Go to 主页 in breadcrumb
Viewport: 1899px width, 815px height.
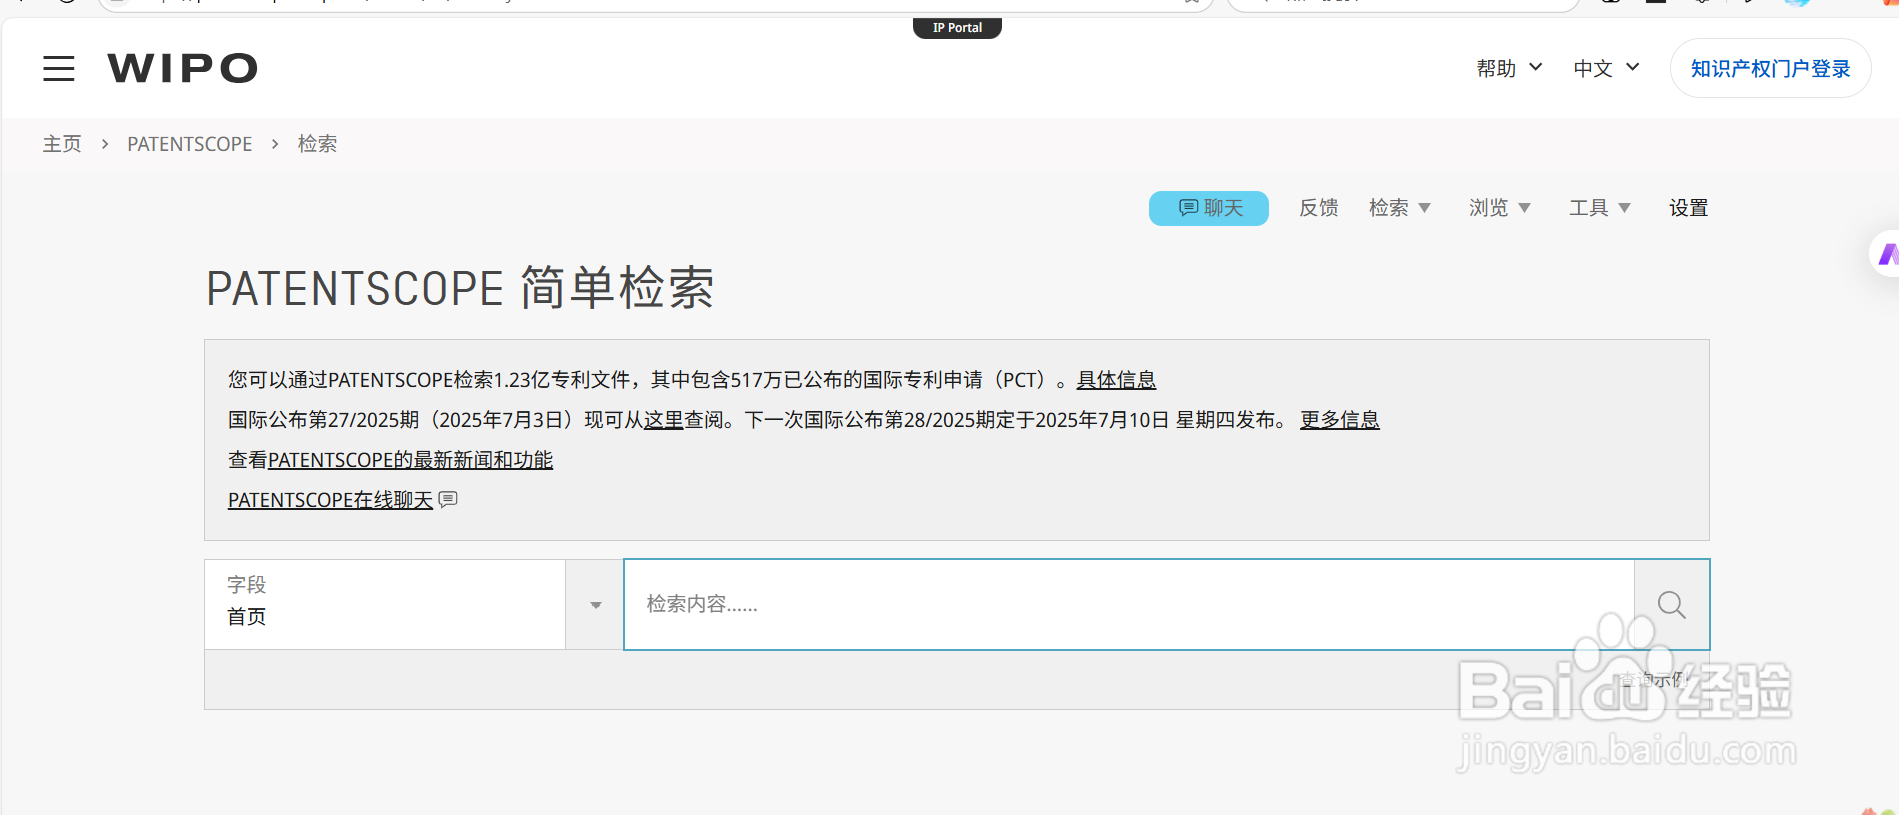tap(62, 144)
